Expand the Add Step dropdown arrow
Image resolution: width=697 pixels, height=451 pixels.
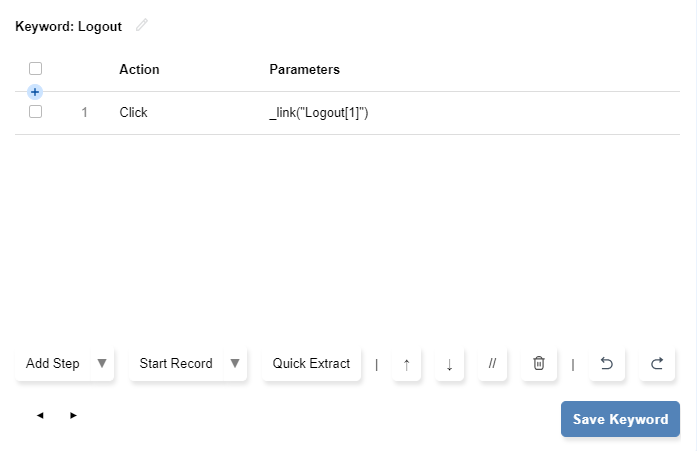[102, 363]
